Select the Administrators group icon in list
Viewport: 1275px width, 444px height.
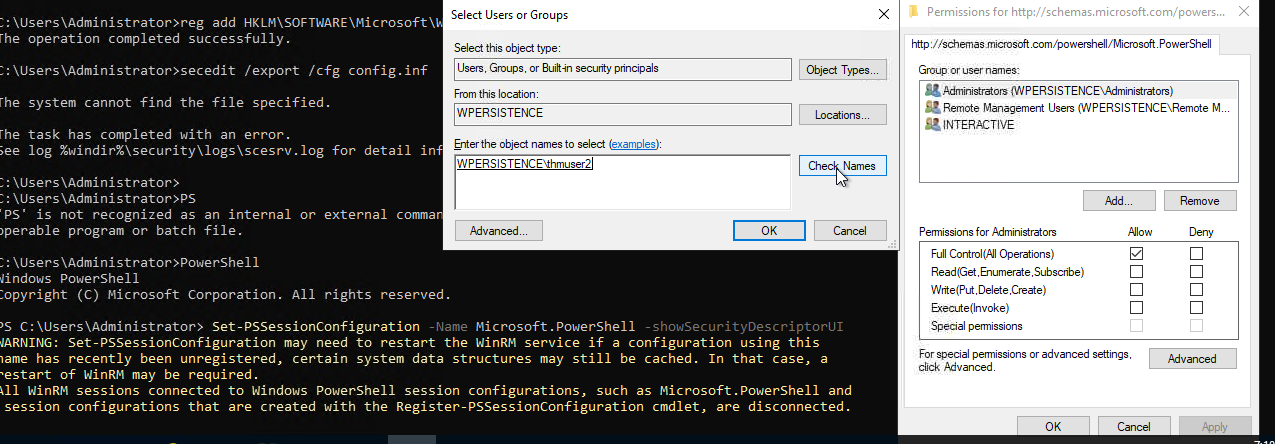(933, 91)
